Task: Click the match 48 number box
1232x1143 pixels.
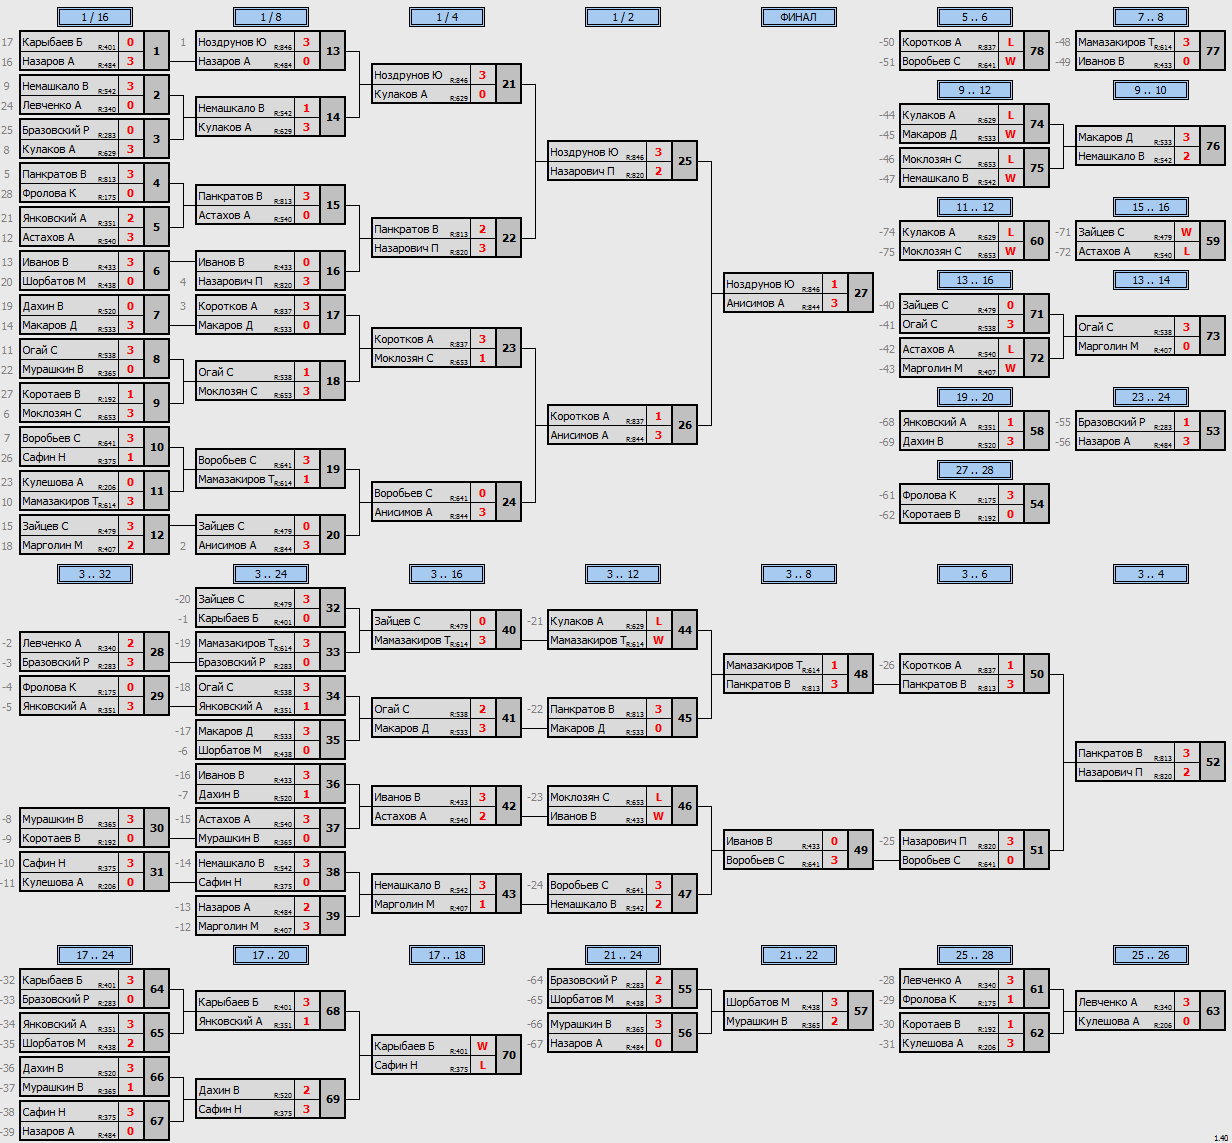Action: [861, 674]
